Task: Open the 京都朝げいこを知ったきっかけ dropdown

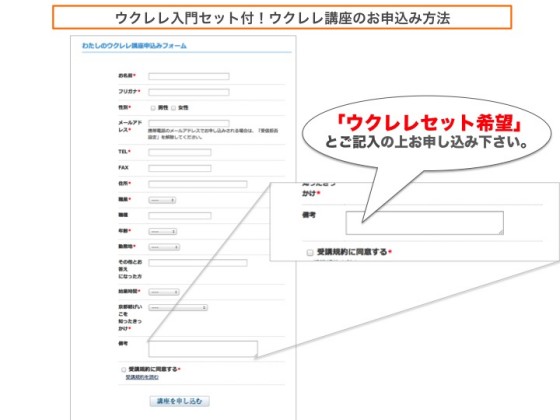Action: (178, 308)
